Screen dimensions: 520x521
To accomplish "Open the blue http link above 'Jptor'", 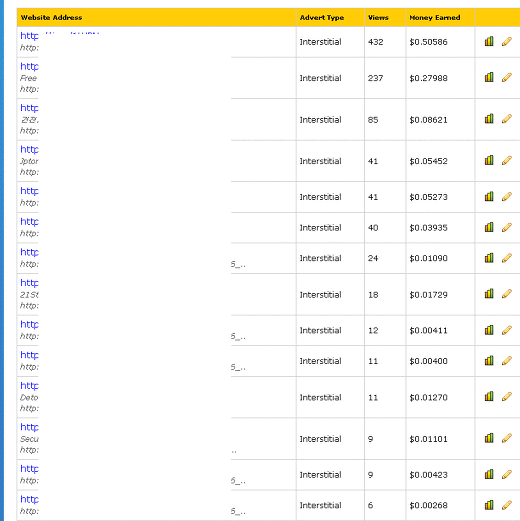I will 29,149.
